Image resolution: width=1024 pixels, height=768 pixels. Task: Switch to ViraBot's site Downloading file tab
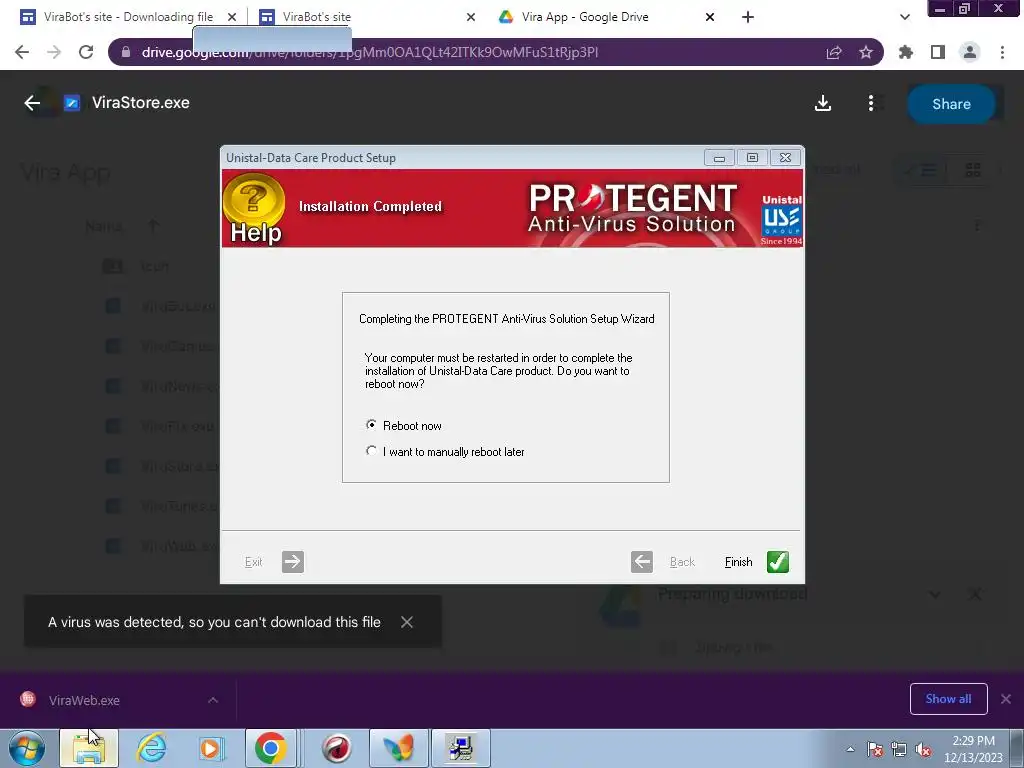[x=128, y=17]
